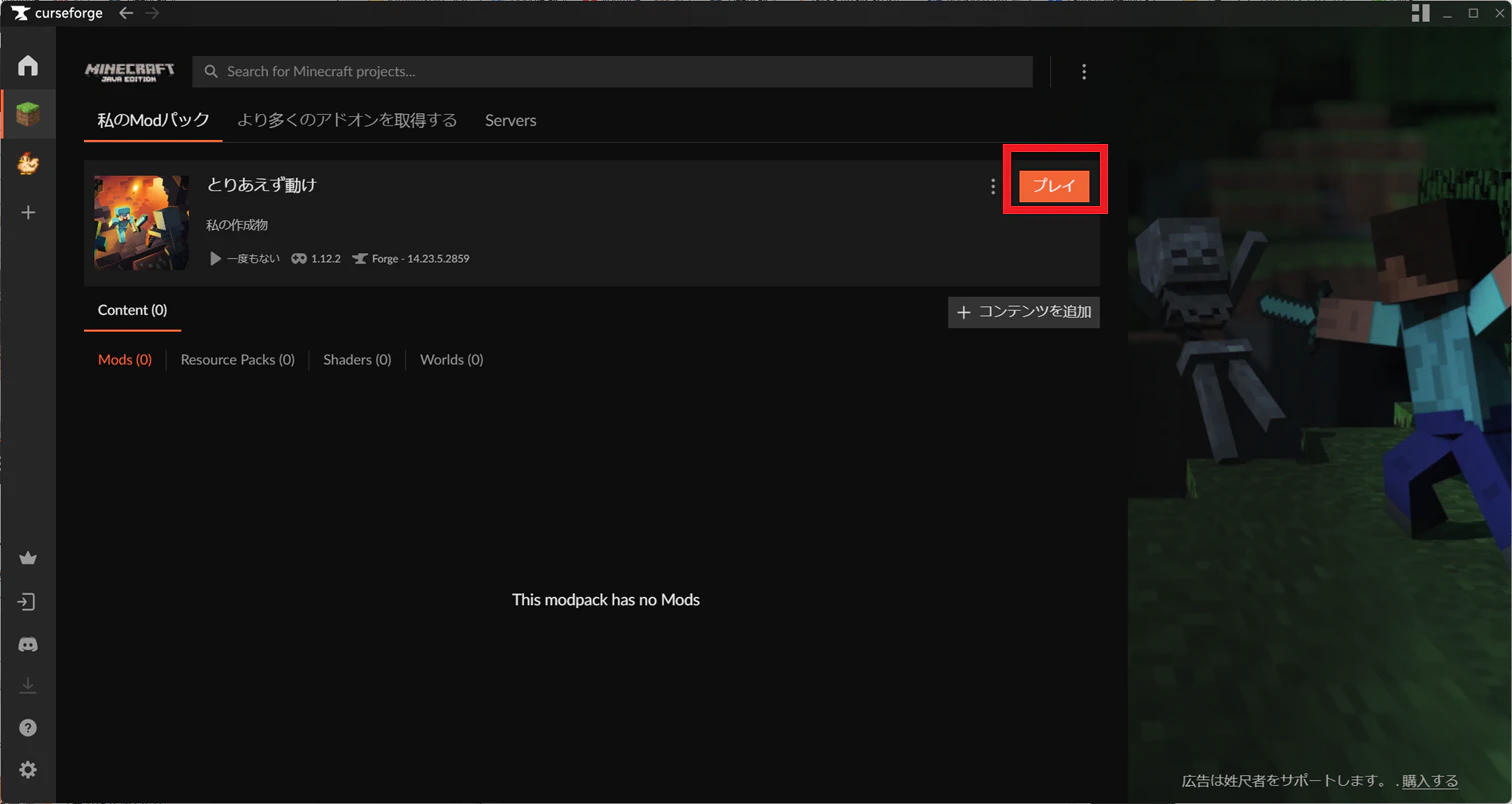
Task: Click the modpack thumbnail image
Action: (x=142, y=223)
